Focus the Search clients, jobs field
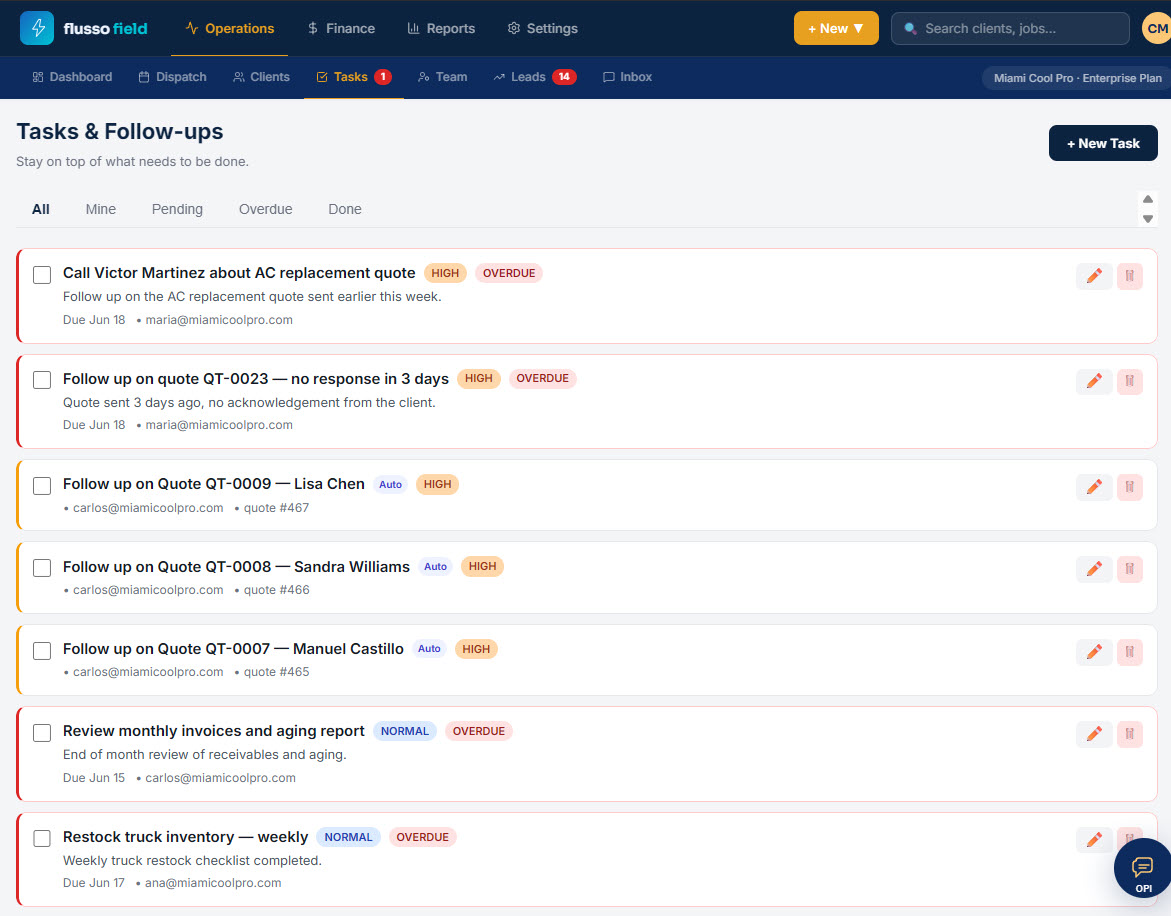The image size is (1171, 916). coord(1010,28)
